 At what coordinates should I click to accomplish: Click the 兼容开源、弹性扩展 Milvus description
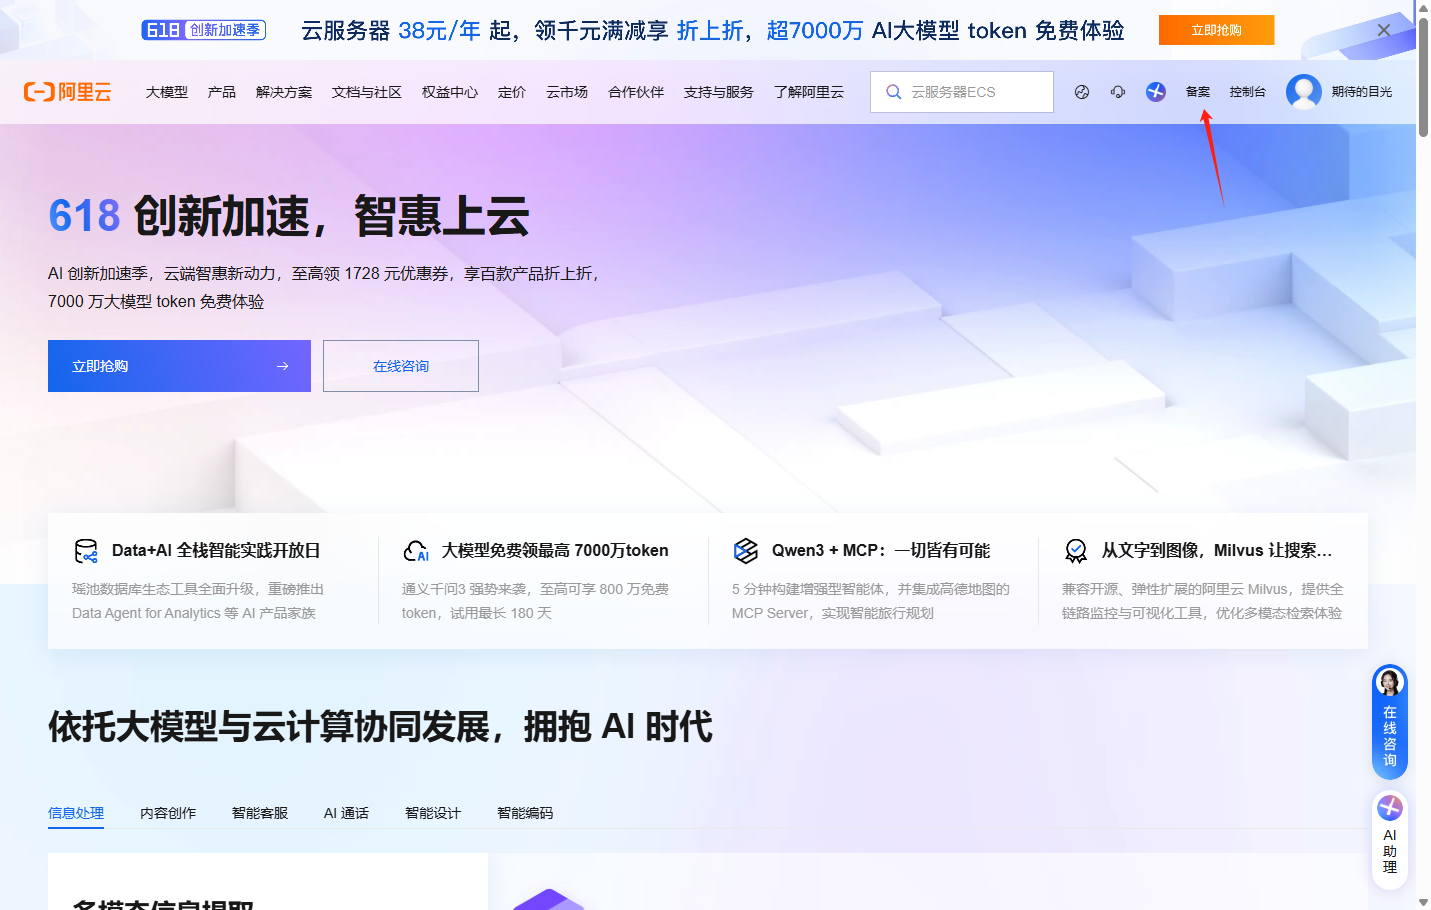coord(1203,601)
